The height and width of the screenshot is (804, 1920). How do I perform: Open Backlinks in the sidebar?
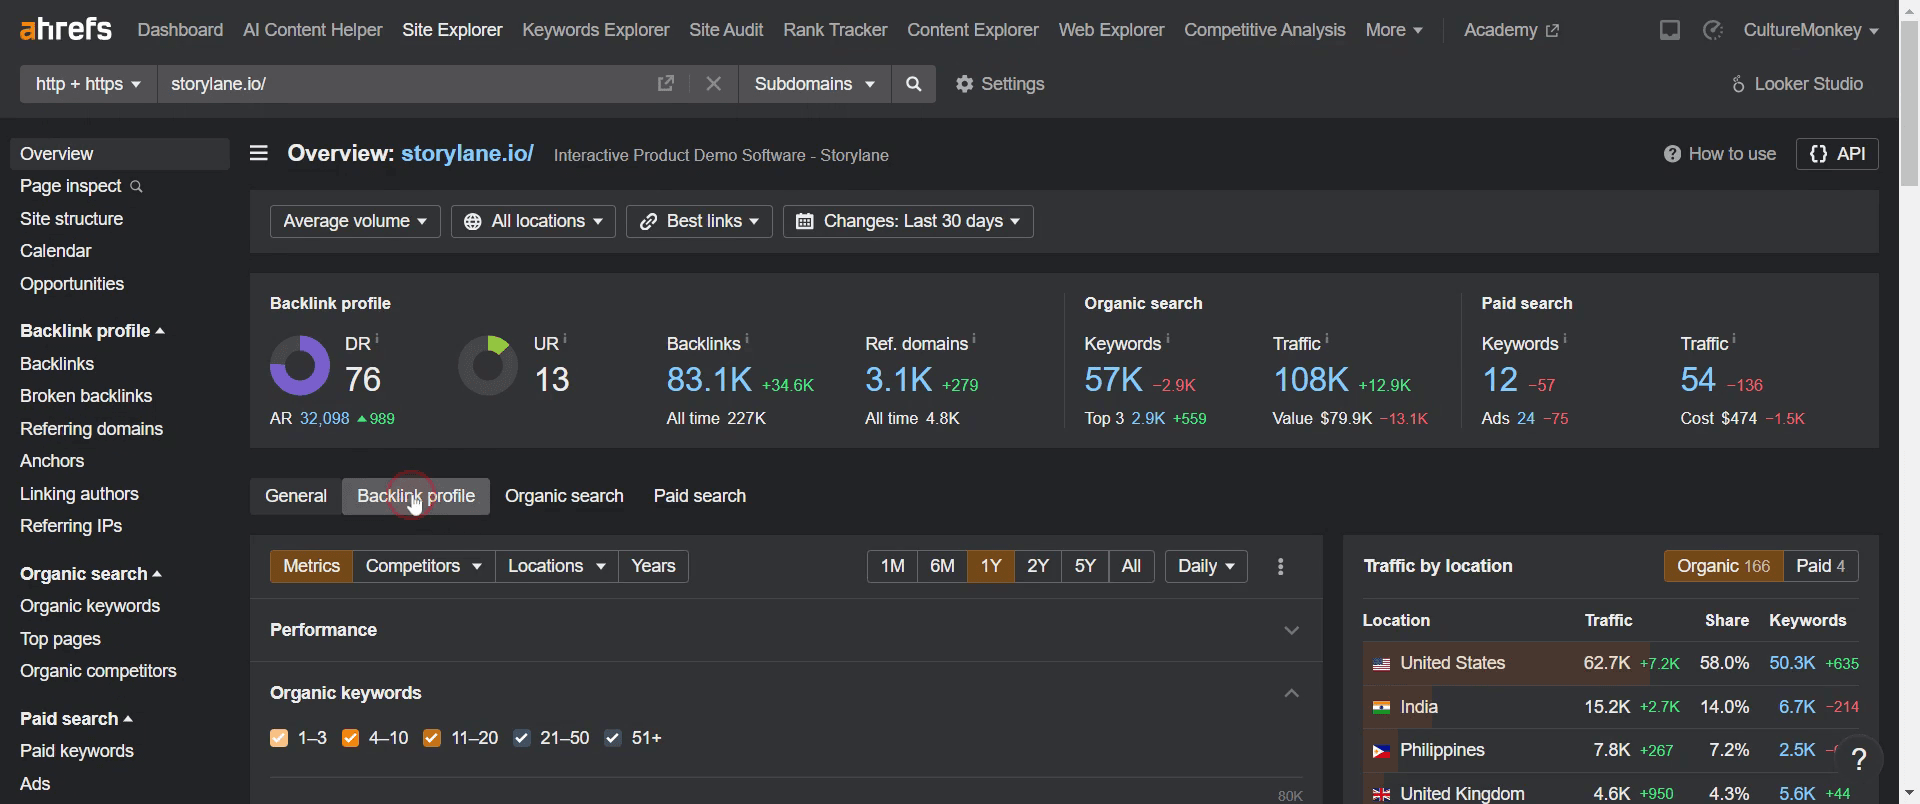pyautogui.click(x=57, y=364)
